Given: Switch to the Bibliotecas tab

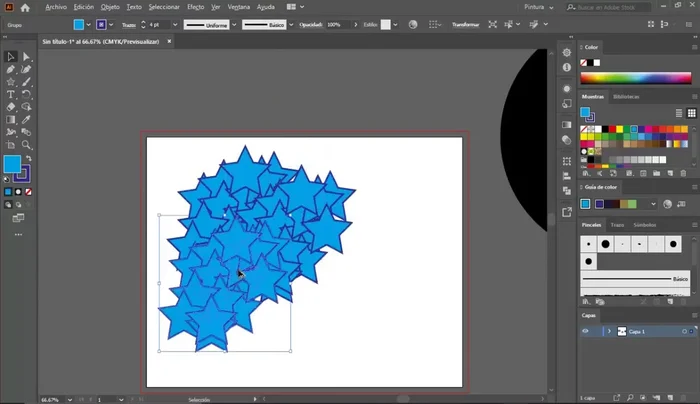Looking at the screenshot, I should pos(626,97).
